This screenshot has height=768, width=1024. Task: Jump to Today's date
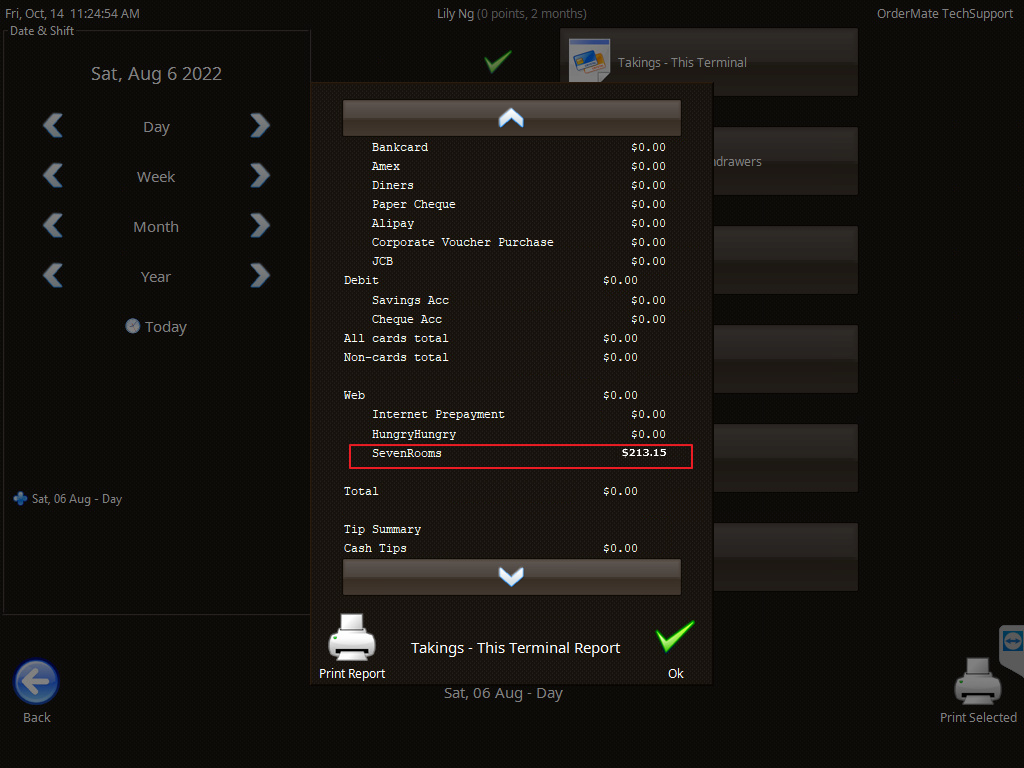[156, 327]
